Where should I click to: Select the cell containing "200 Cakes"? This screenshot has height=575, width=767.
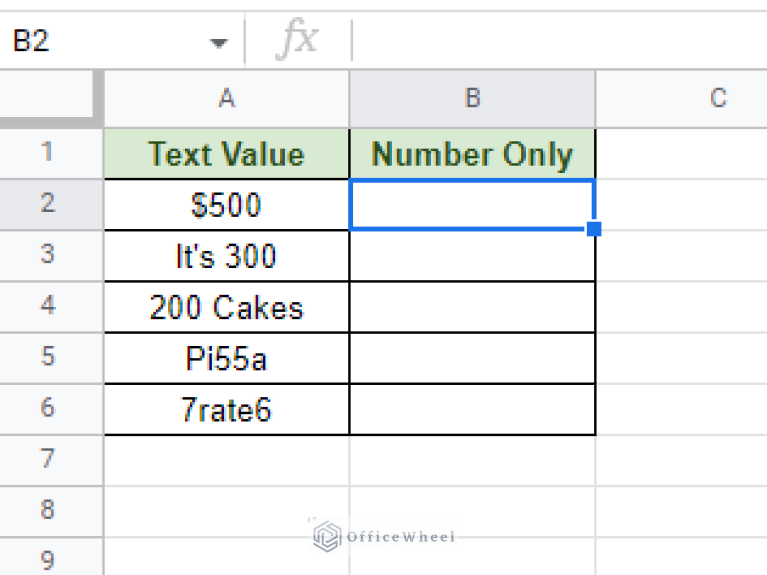click(x=227, y=307)
